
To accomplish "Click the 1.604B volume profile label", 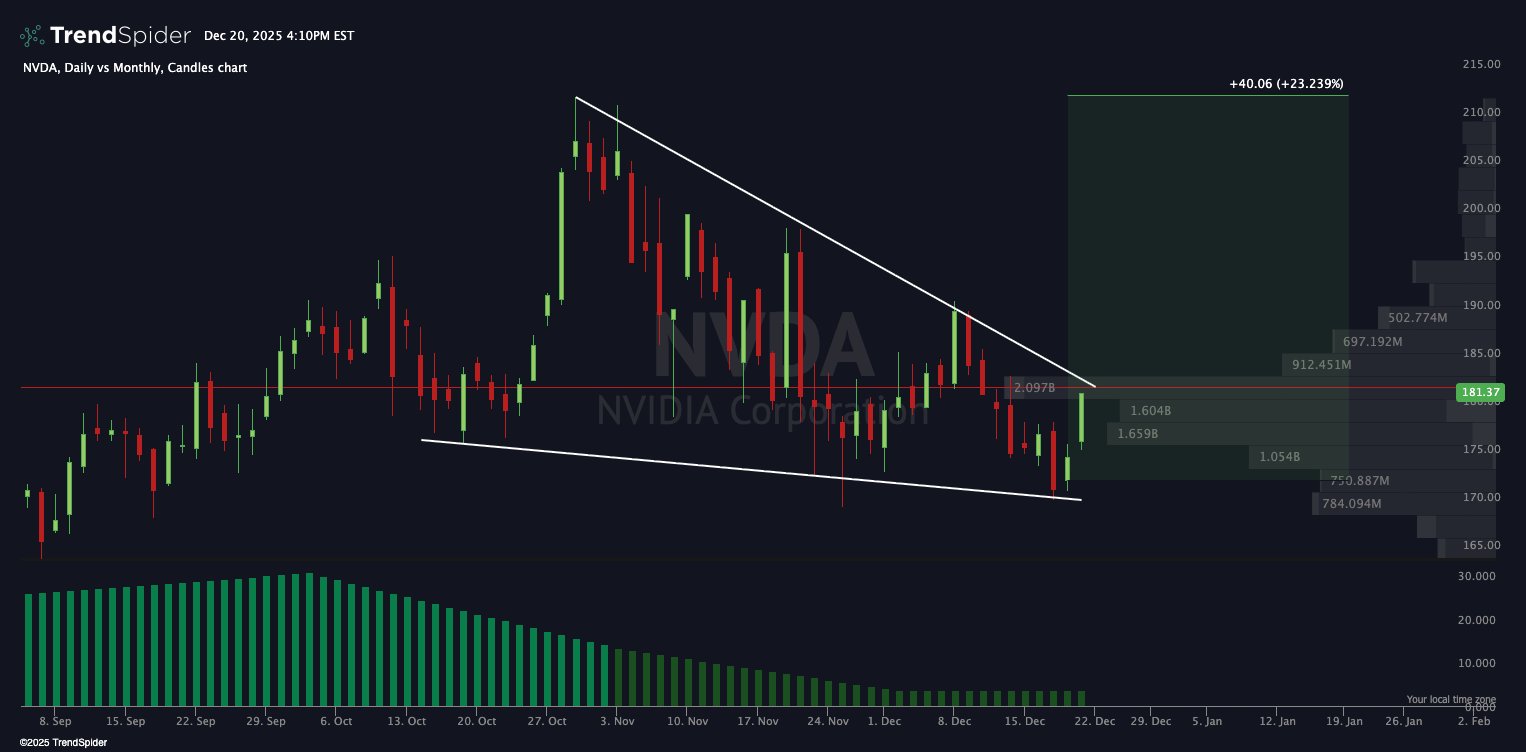I will [1151, 411].
